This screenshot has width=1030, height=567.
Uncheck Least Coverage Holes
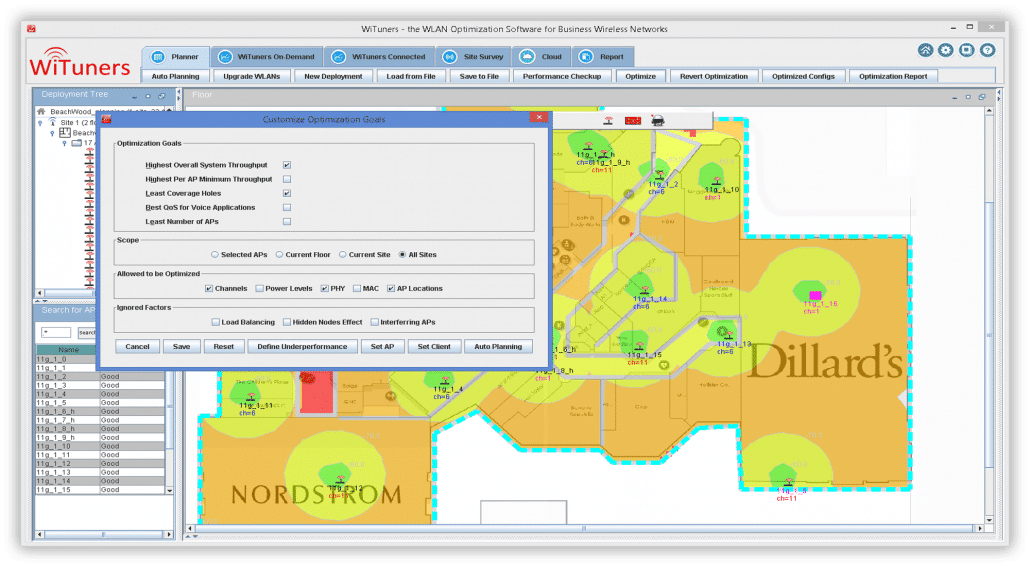[x=287, y=193]
